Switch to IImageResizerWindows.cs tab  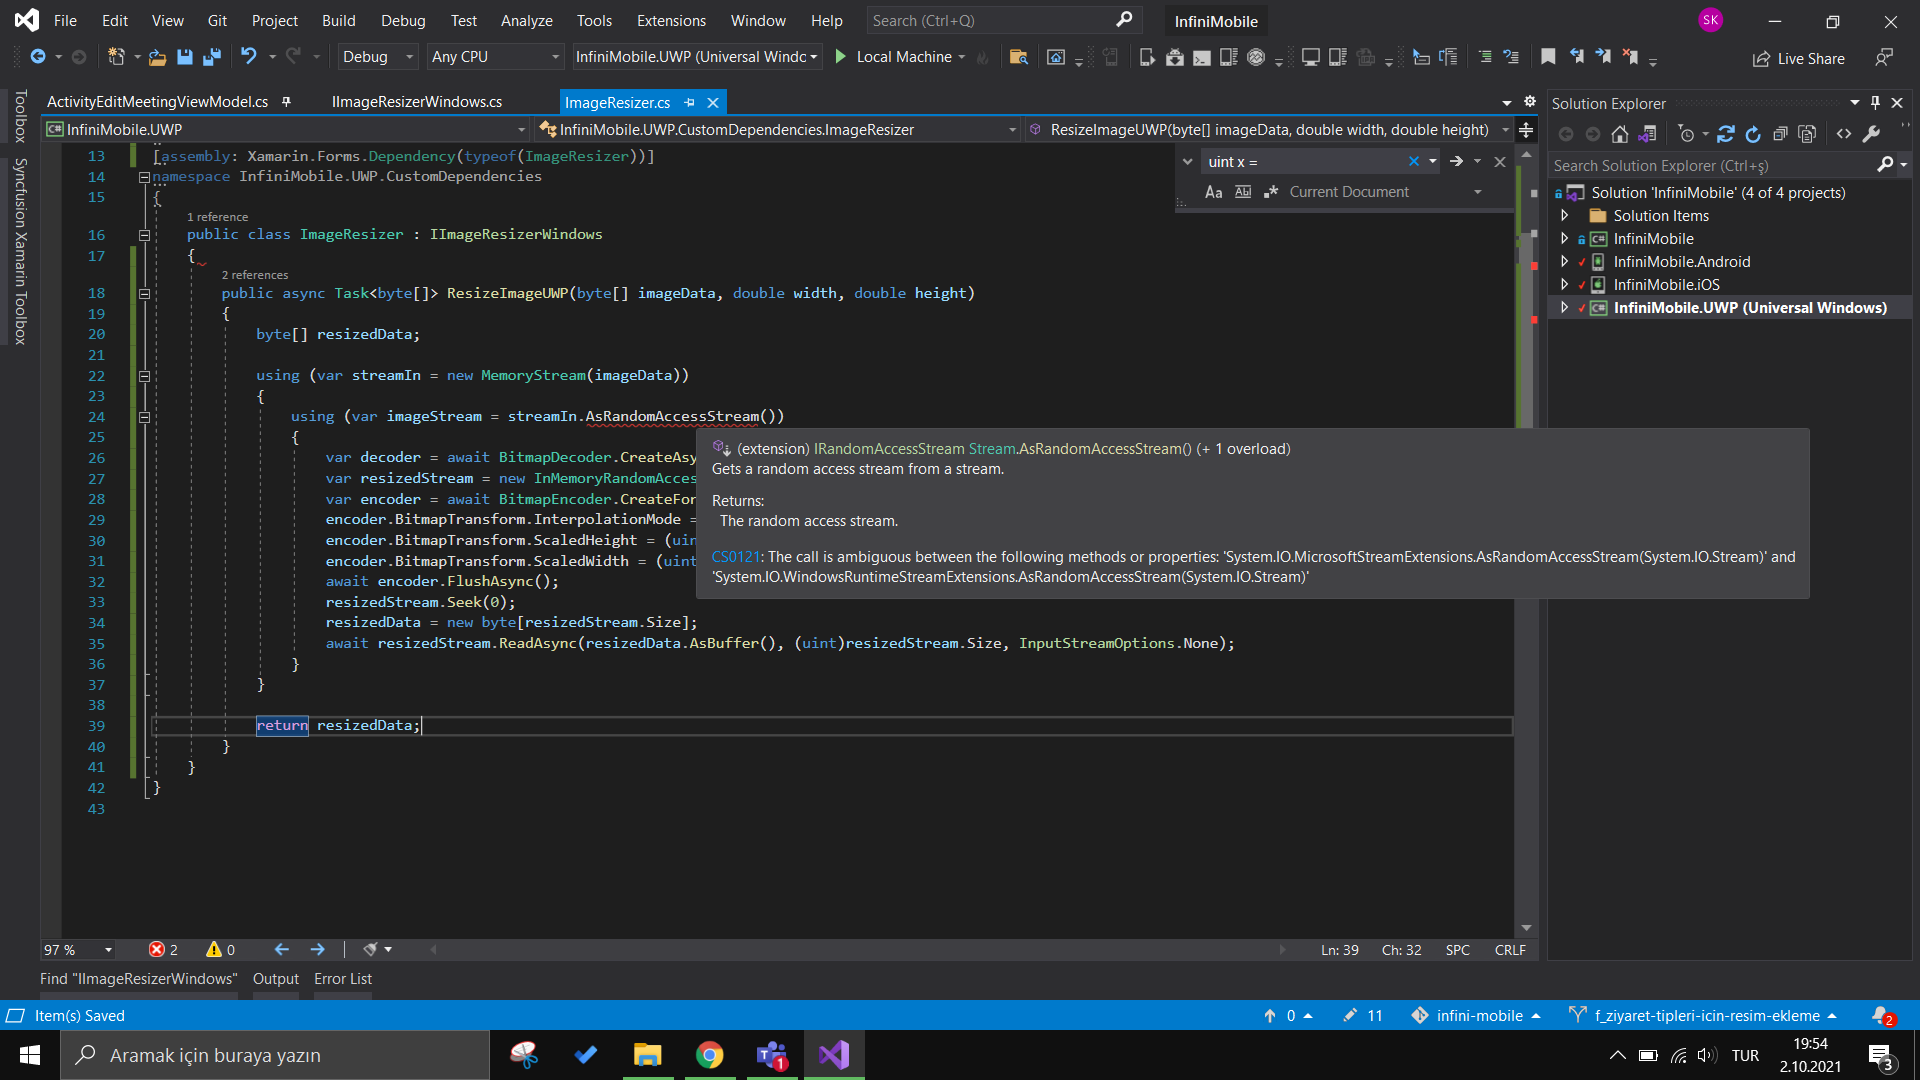pos(417,102)
